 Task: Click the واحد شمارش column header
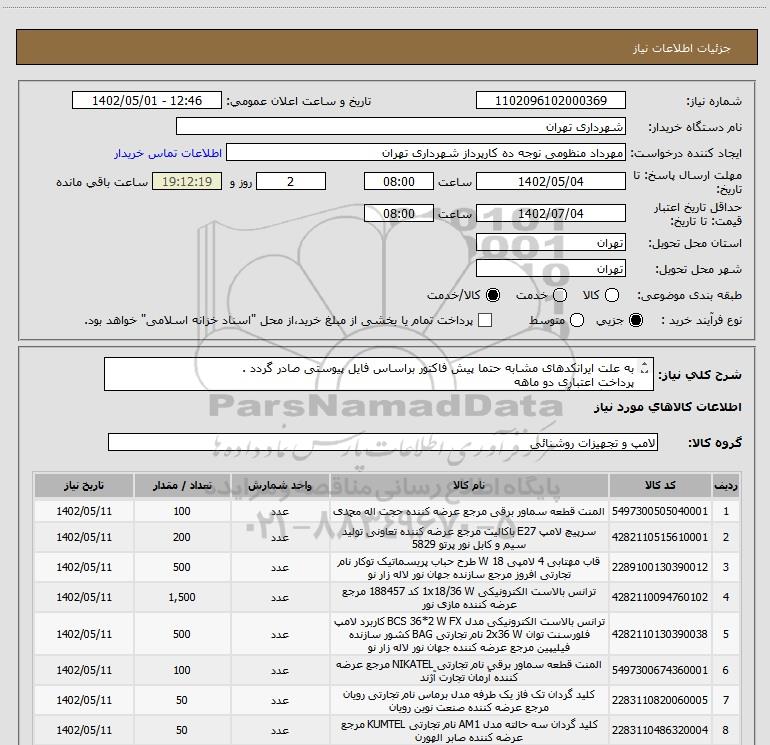coord(280,485)
